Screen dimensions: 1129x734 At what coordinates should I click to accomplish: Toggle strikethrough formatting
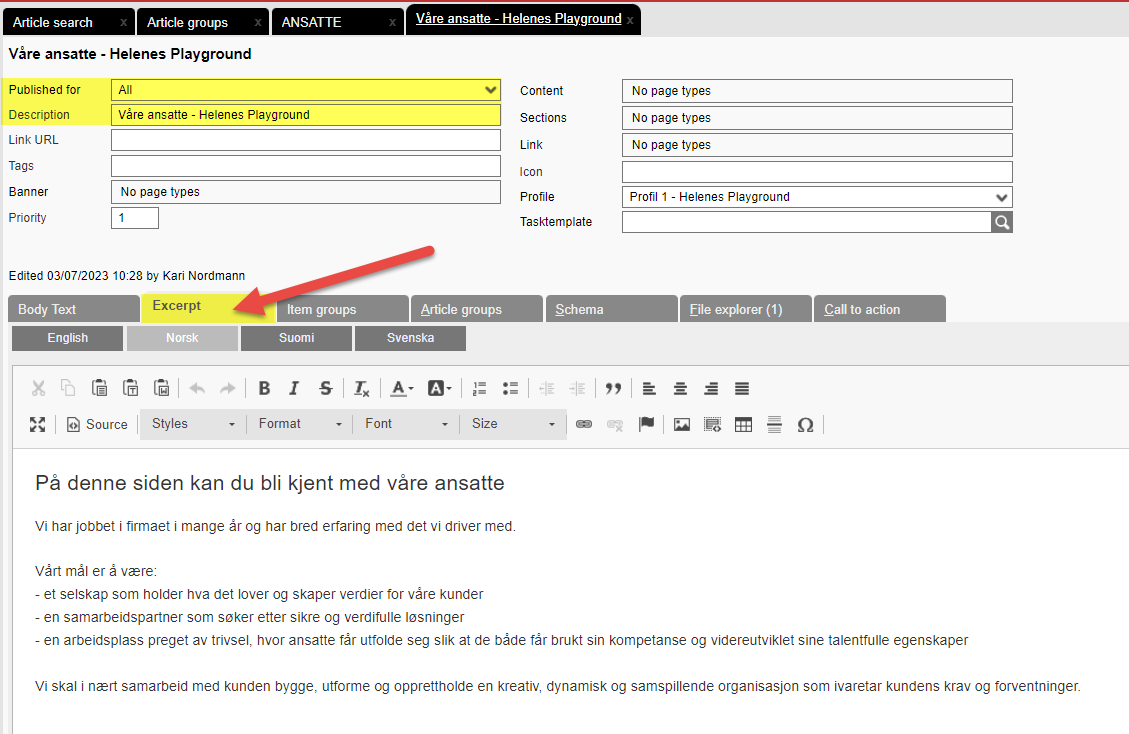[x=325, y=388]
